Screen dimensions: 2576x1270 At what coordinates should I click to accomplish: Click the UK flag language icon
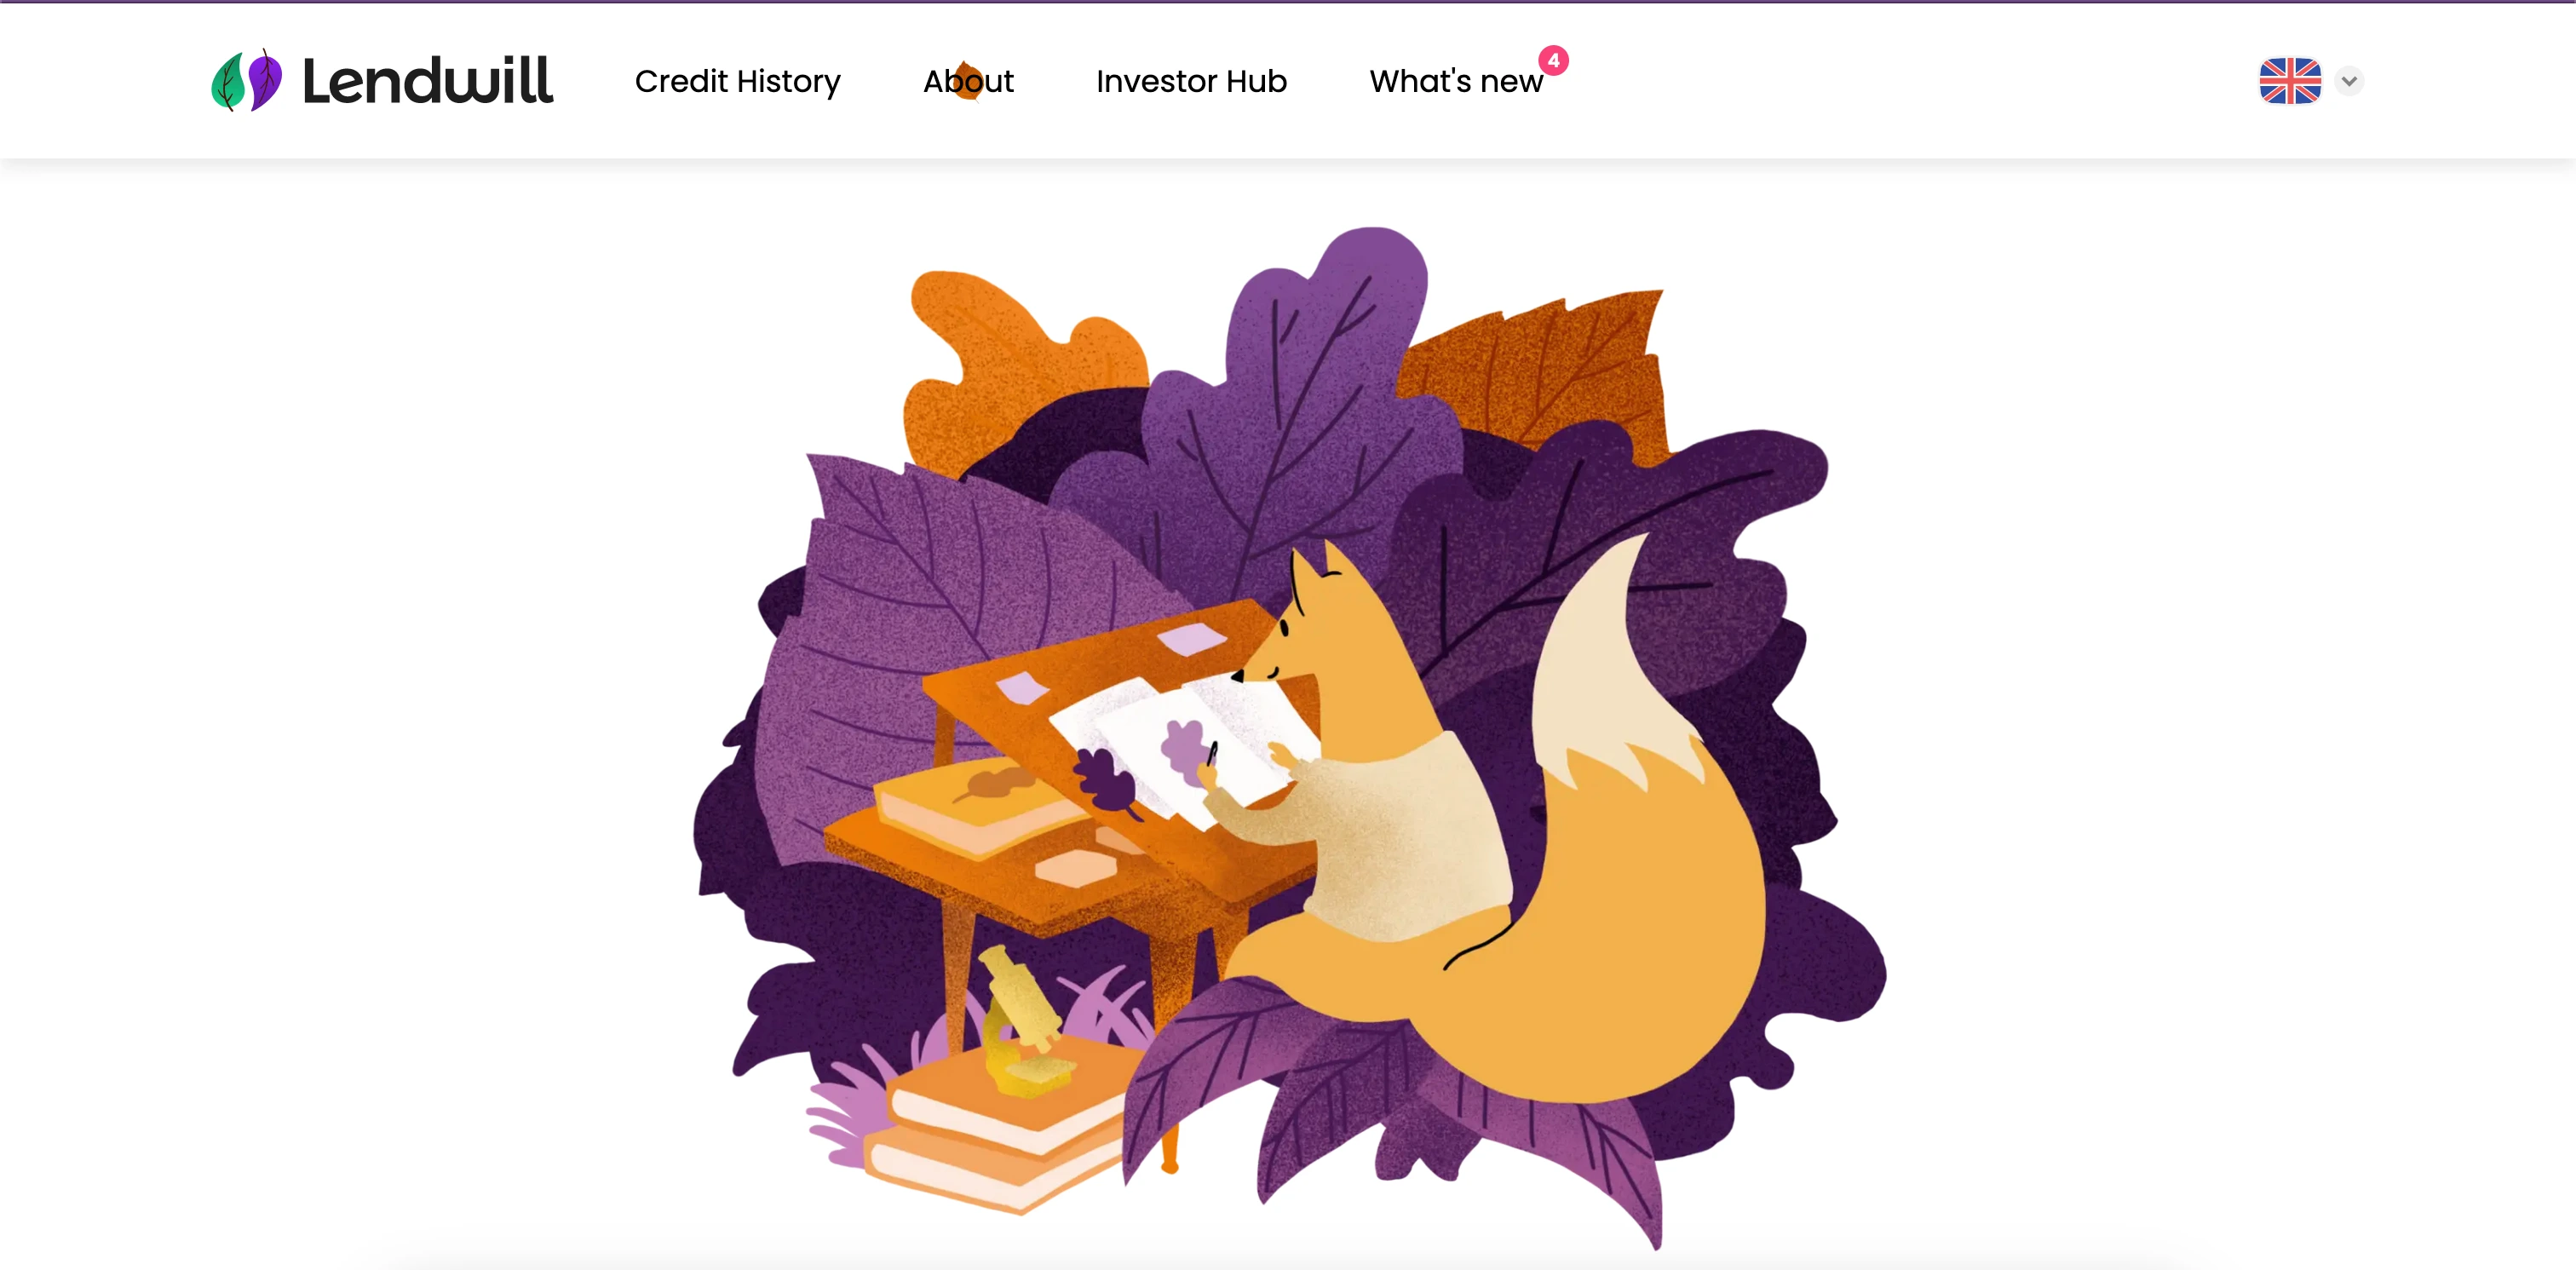coord(2290,81)
